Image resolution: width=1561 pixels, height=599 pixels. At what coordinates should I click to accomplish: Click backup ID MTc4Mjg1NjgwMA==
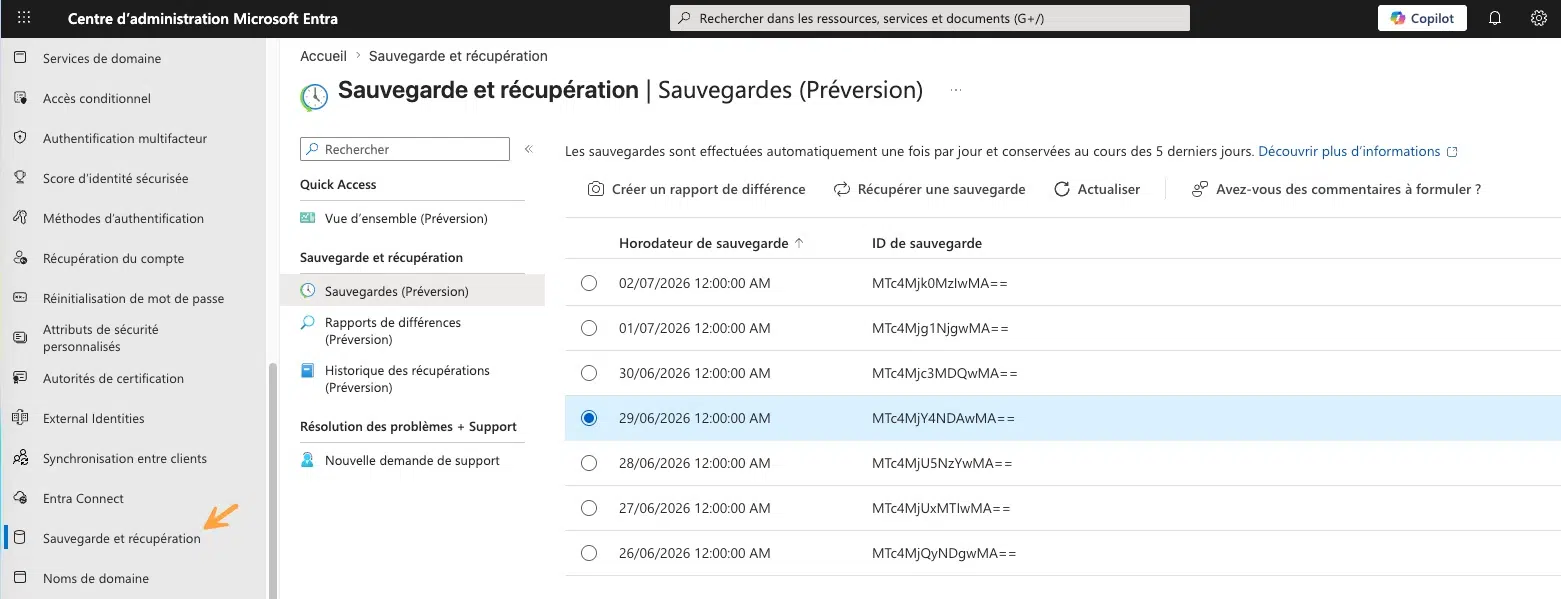click(940, 328)
